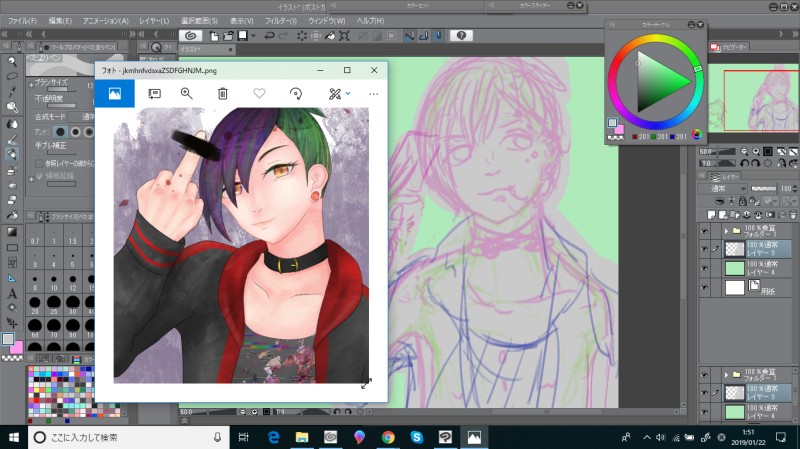Select the Text tool marked A
Screen dimensions: 800x449
(x=12, y=294)
